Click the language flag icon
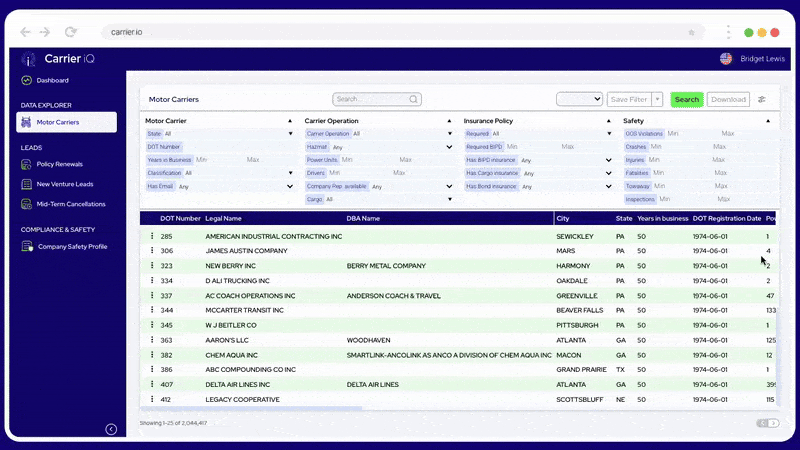Screen dimensions: 800x450 (726, 59)
